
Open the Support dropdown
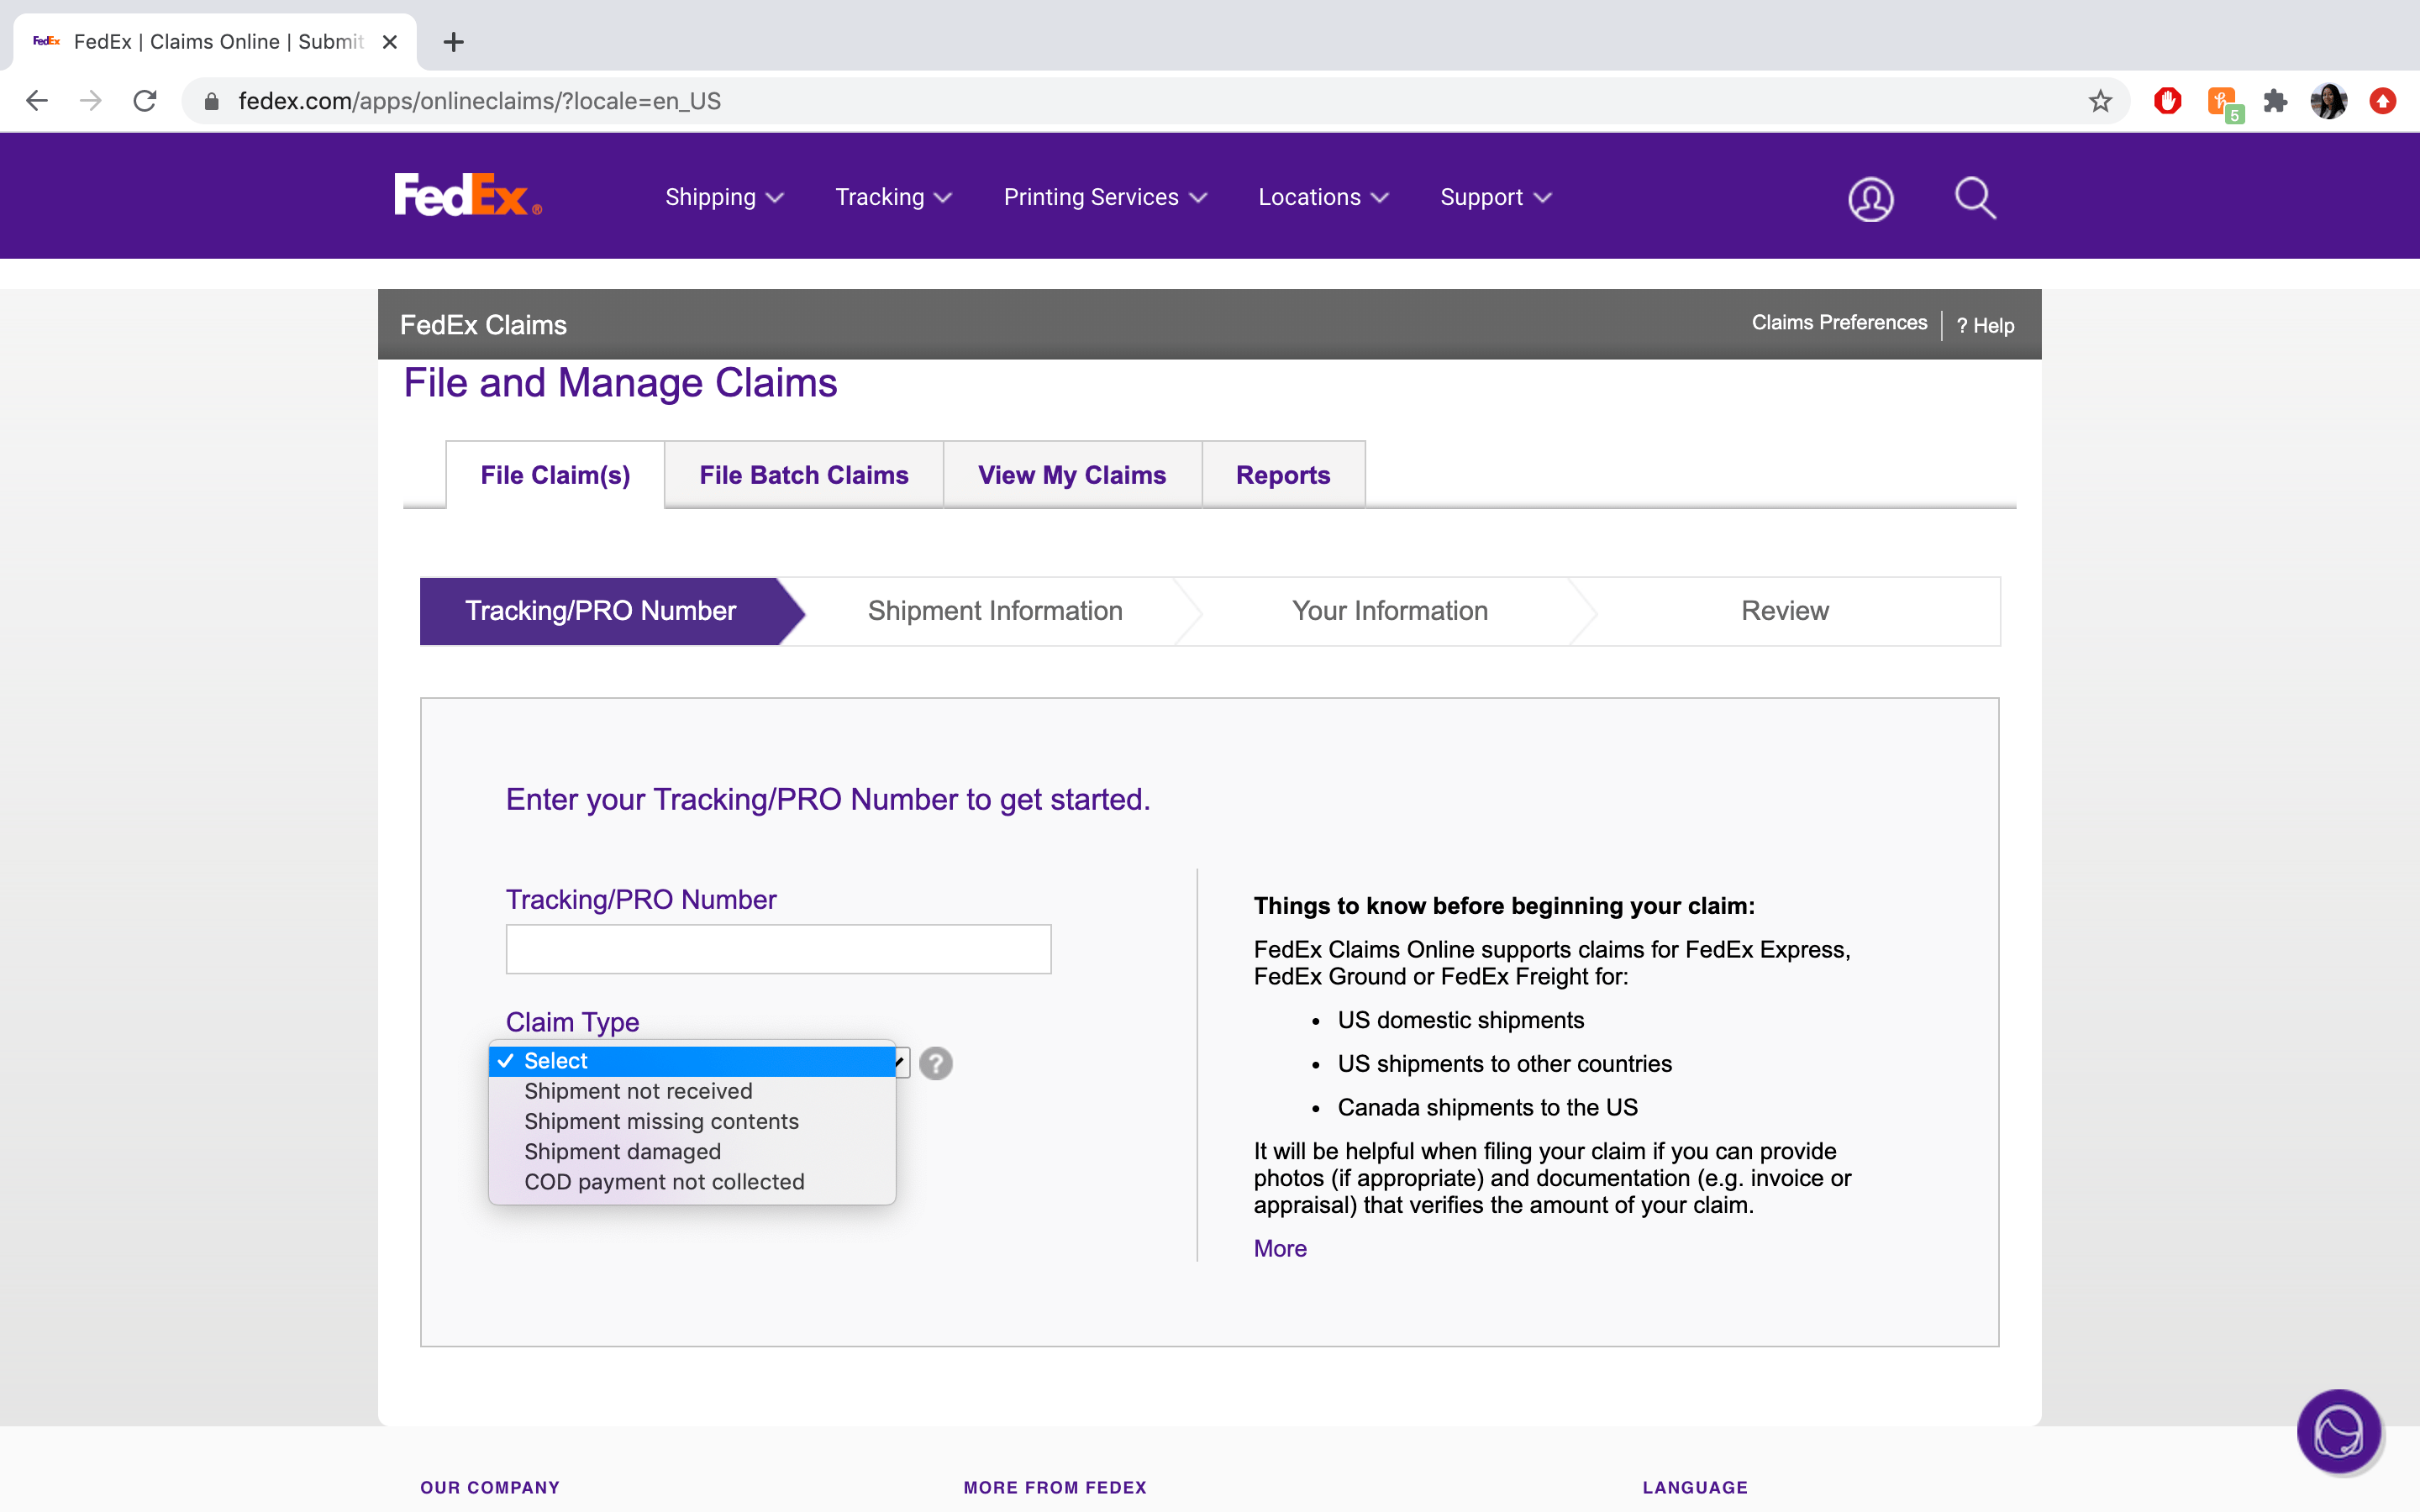click(x=1494, y=197)
